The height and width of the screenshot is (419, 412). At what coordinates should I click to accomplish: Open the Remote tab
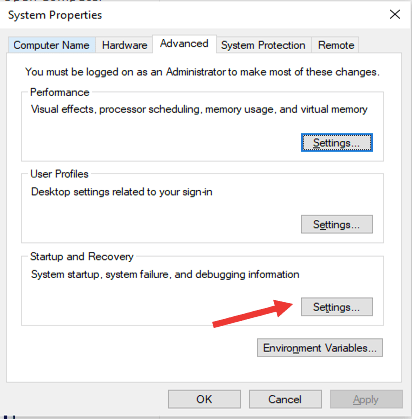click(x=336, y=45)
